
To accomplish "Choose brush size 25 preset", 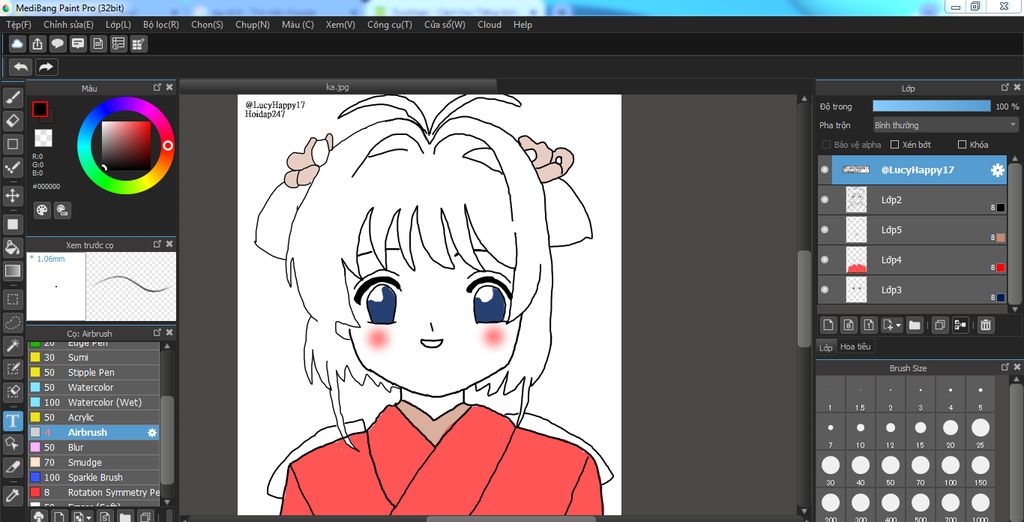I will point(980,428).
